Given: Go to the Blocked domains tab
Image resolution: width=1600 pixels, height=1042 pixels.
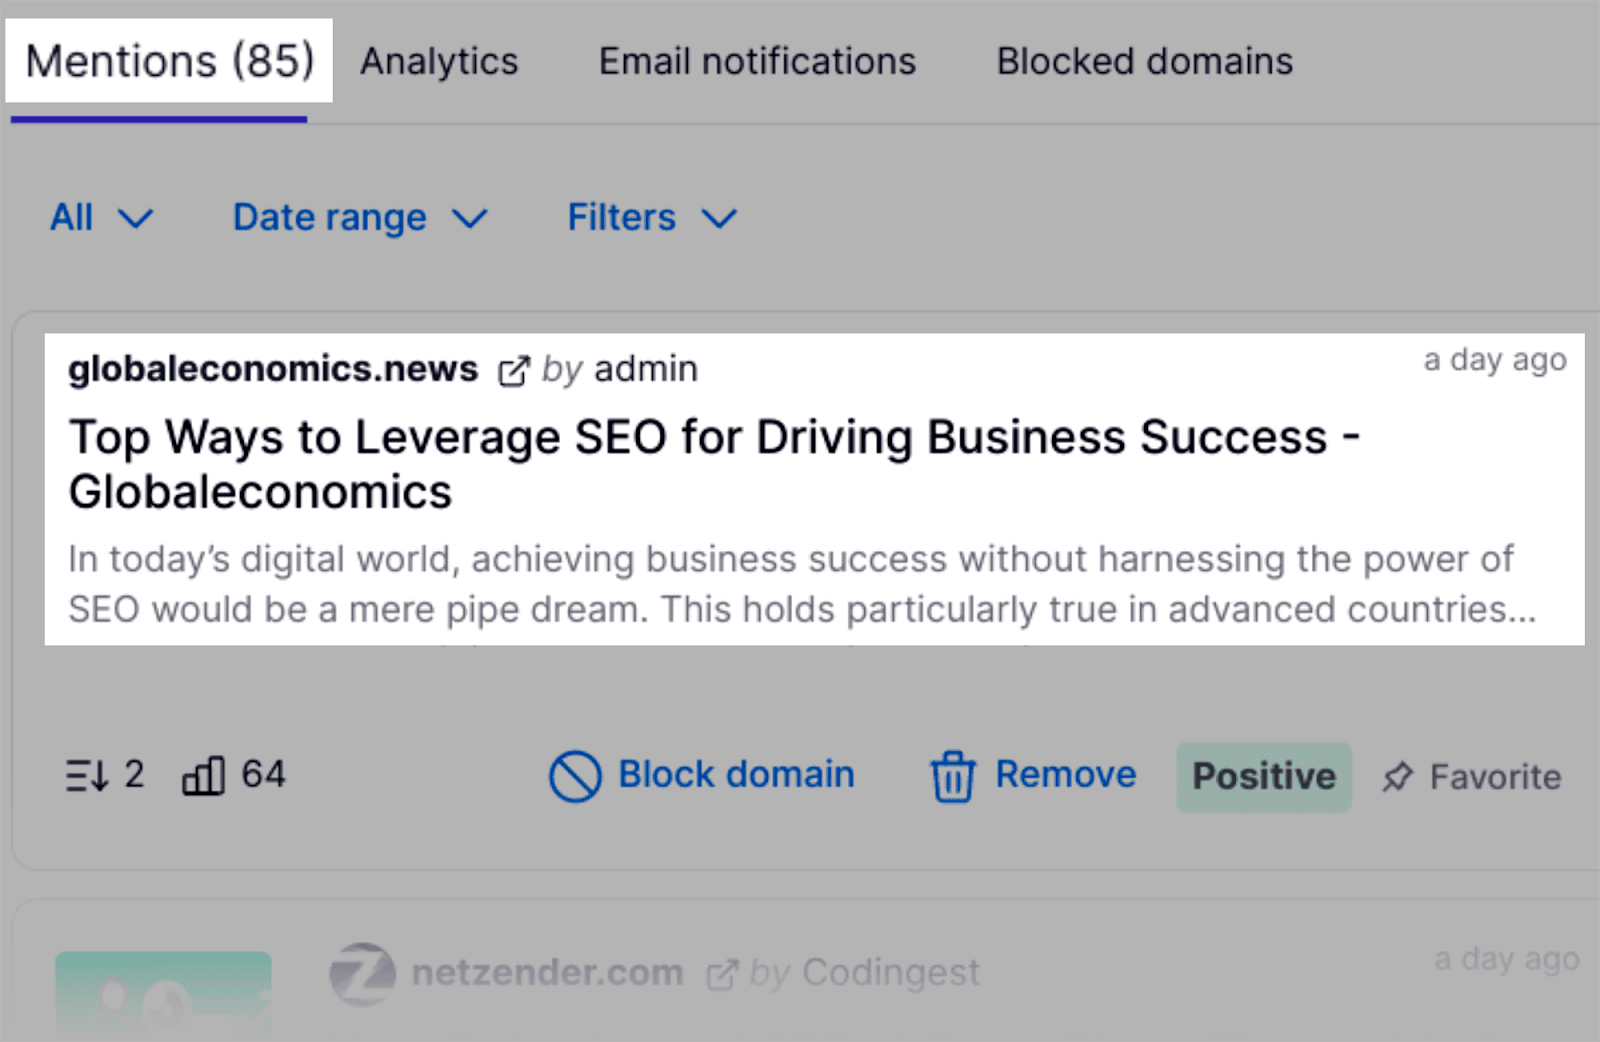Looking at the screenshot, I should pyautogui.click(x=1144, y=61).
